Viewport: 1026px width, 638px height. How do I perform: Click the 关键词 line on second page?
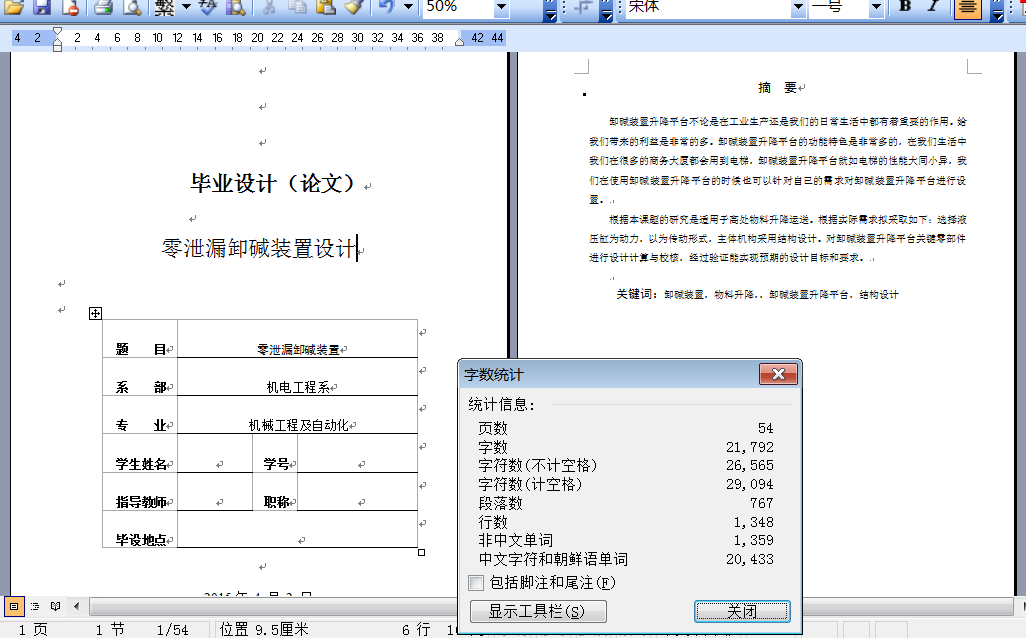pos(757,294)
